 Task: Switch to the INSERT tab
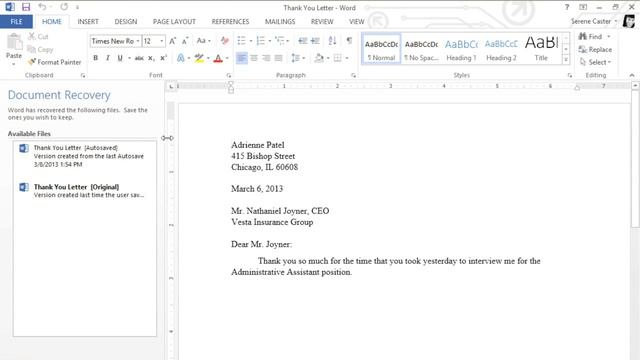click(x=88, y=22)
